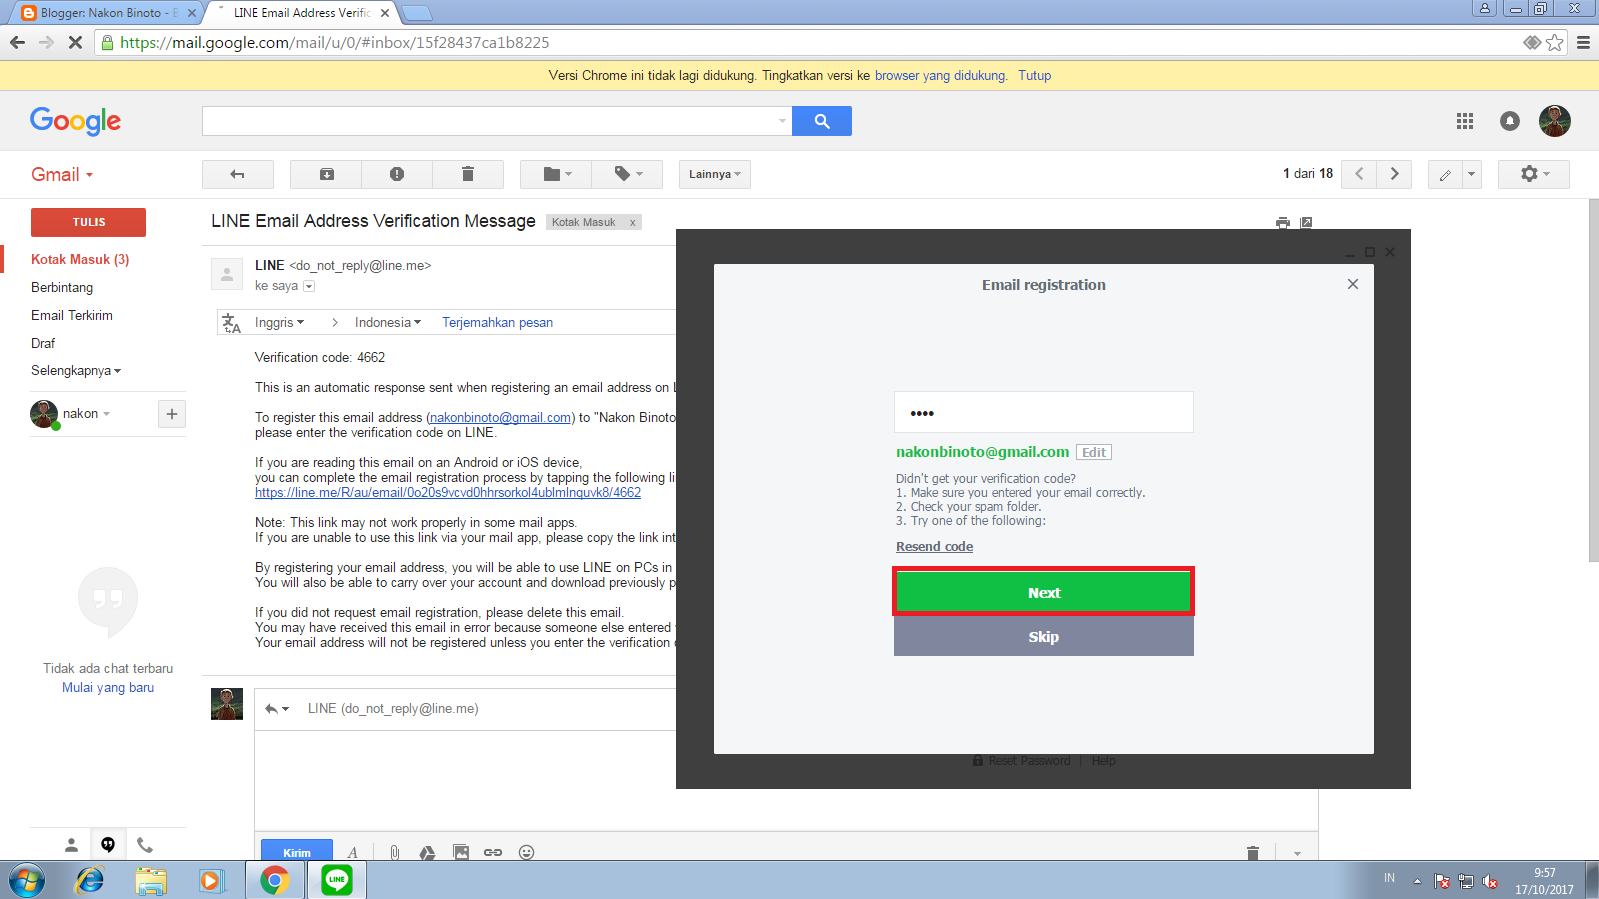Open the Lainnya more-actions dropdown

(715, 174)
